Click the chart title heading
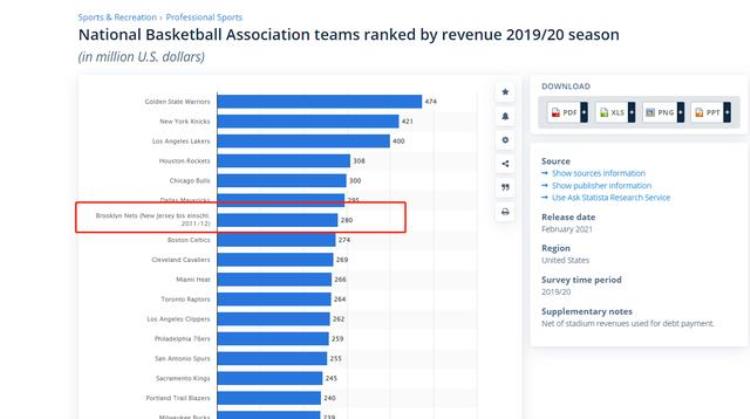The width and height of the screenshot is (750, 419). pos(349,34)
